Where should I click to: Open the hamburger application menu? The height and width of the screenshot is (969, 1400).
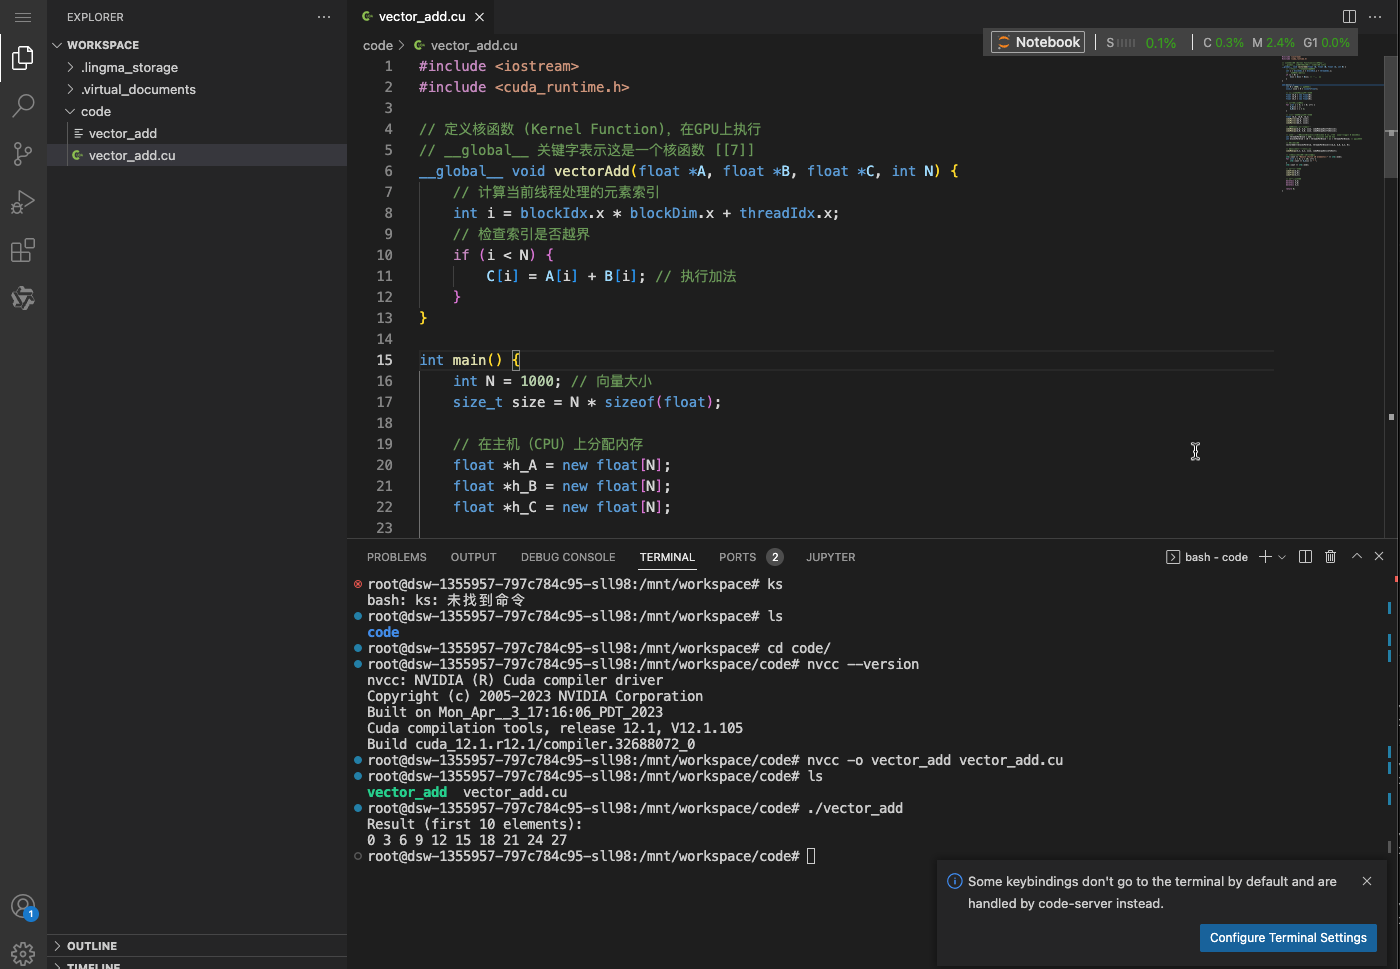click(23, 17)
